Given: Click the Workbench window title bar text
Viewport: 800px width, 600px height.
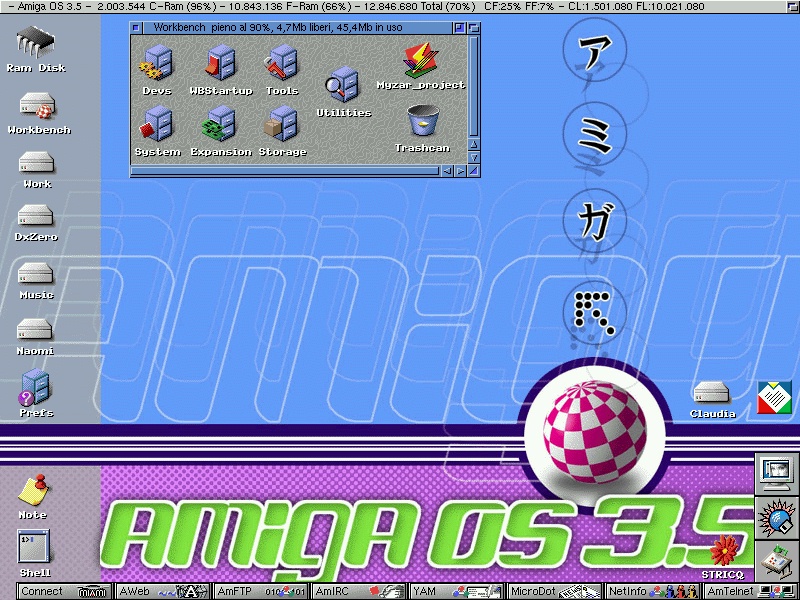Looking at the screenshot, I should pyautogui.click(x=278, y=28).
